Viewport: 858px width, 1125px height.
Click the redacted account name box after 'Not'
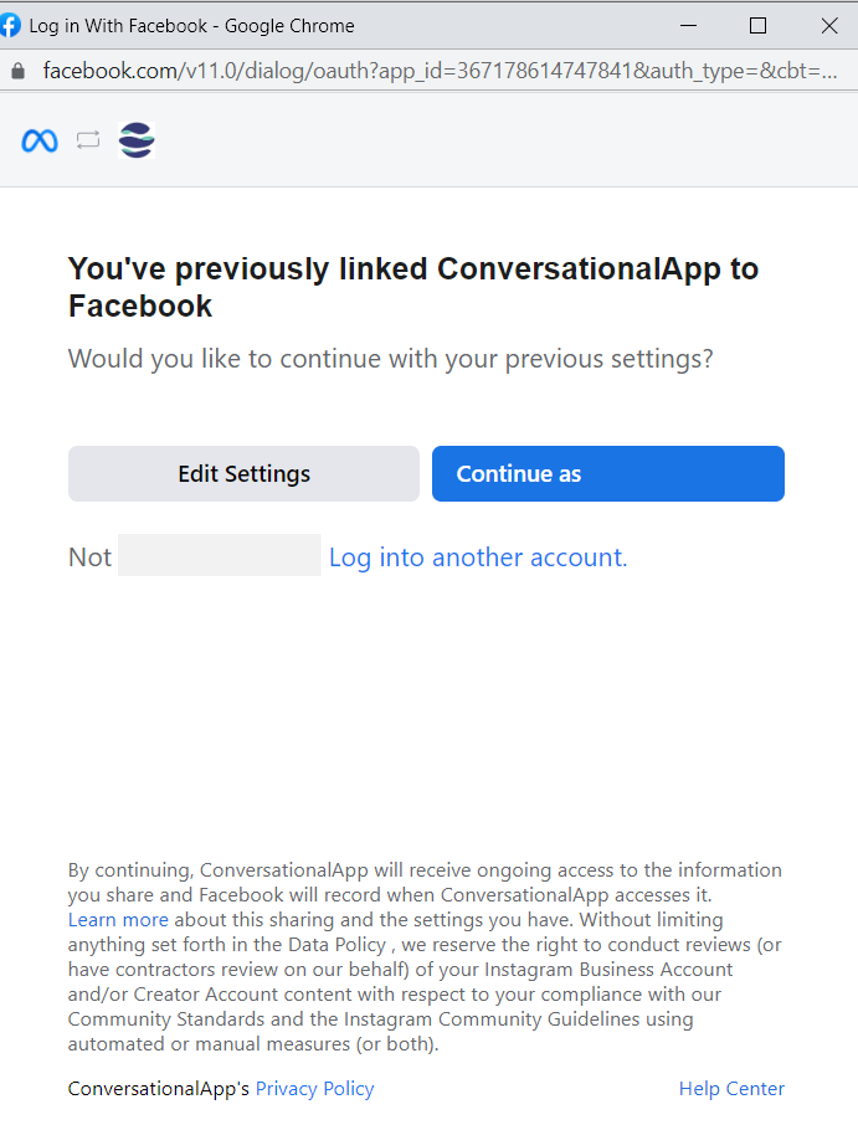[x=219, y=555]
